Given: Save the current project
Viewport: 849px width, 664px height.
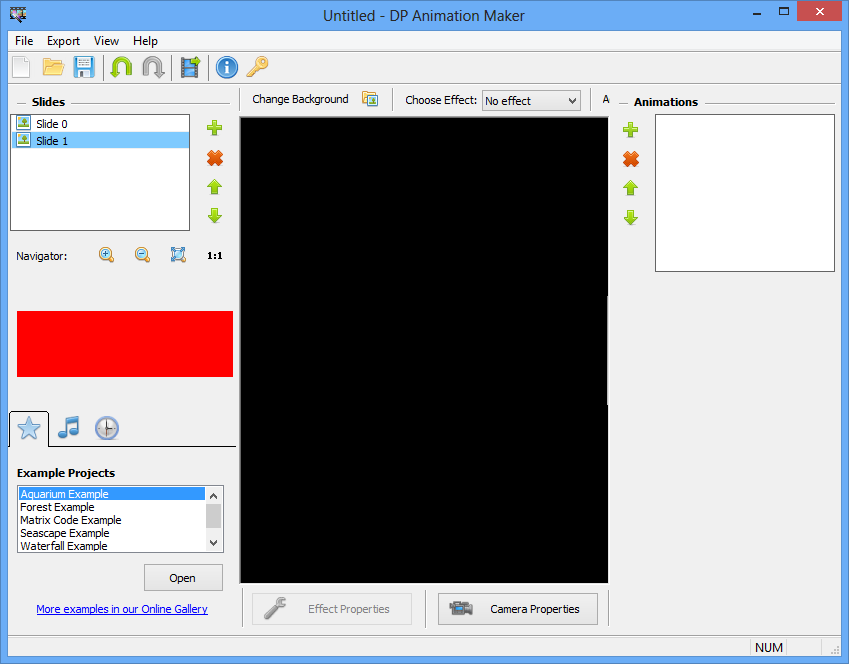Looking at the screenshot, I should tap(84, 67).
